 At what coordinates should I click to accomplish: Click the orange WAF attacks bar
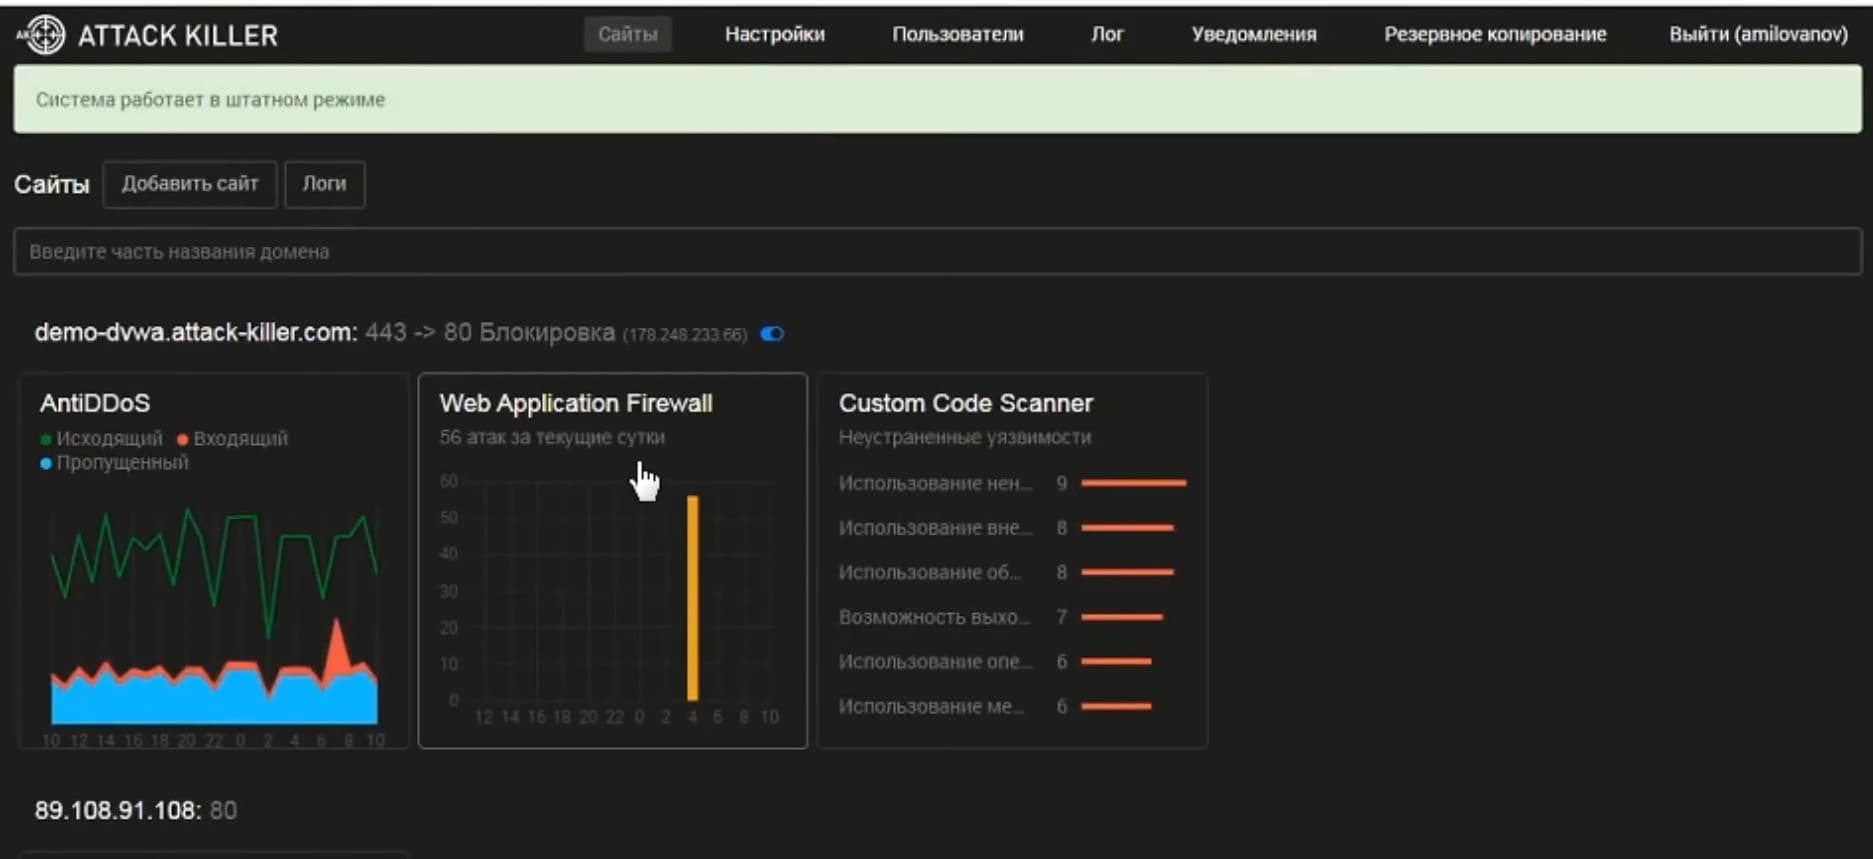(x=693, y=598)
